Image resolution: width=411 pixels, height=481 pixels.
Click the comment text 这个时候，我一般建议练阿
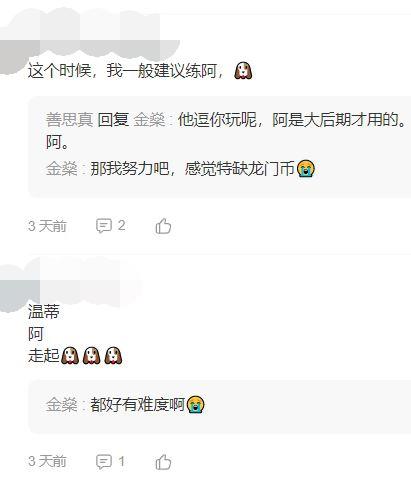tap(126, 71)
